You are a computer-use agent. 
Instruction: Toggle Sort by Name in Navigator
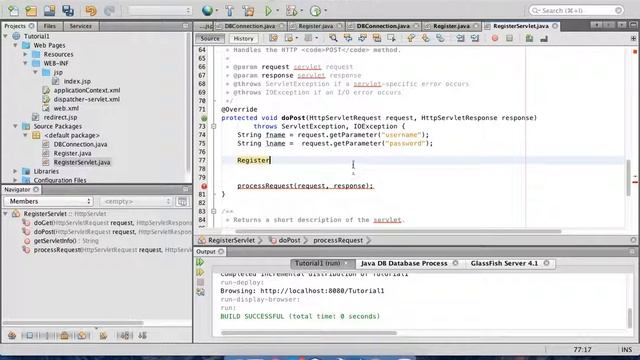pos(124,336)
